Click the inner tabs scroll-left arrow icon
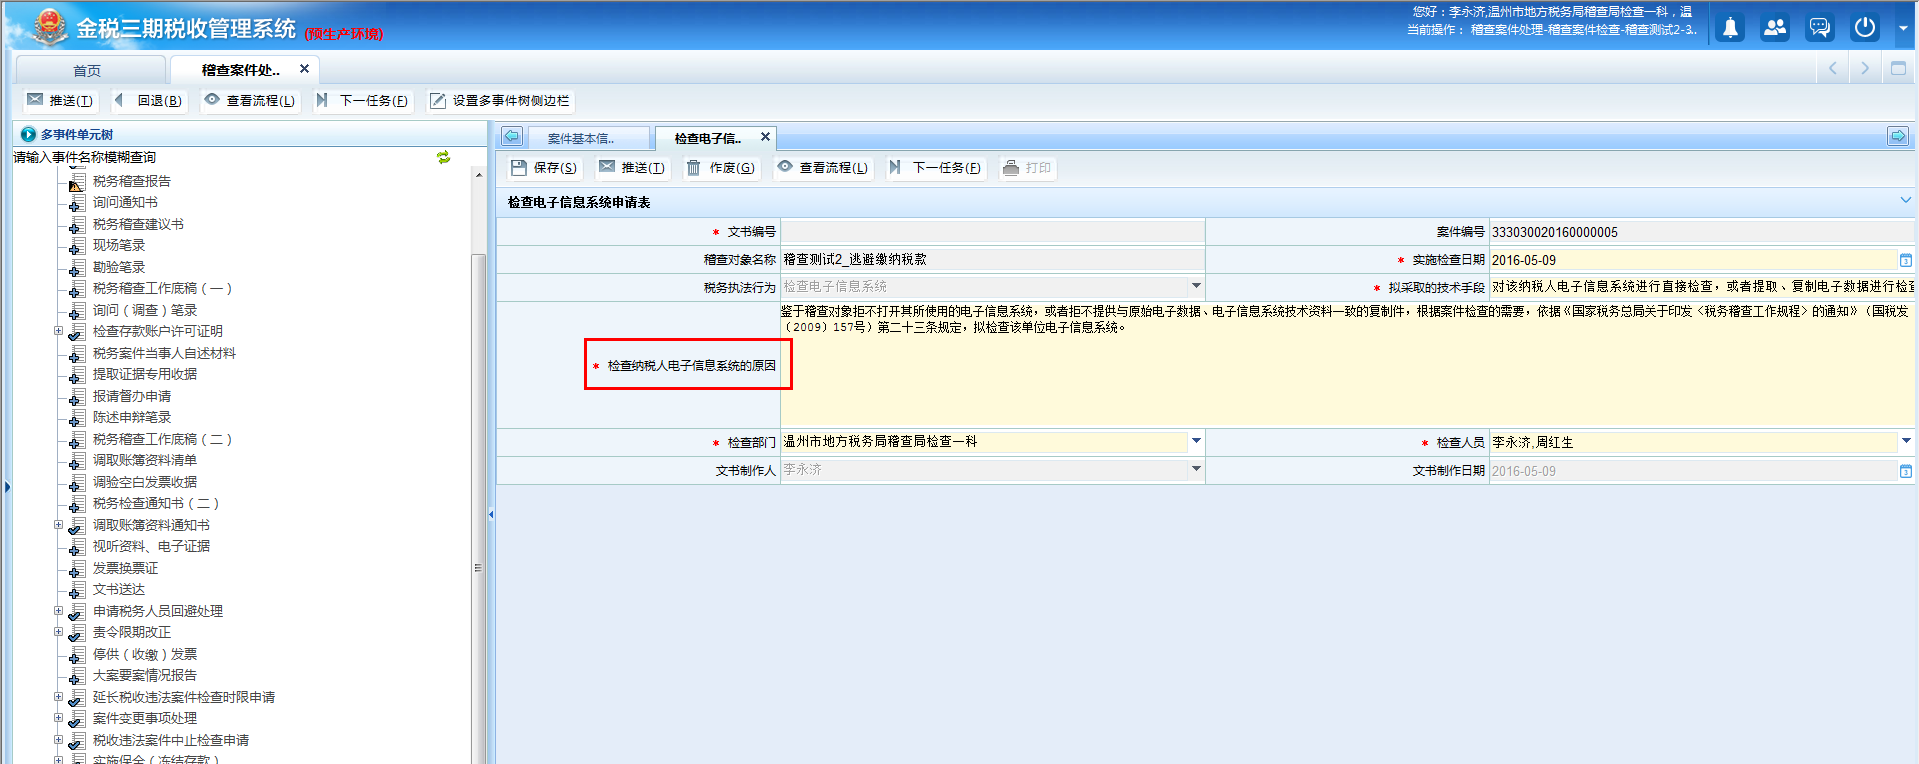The image size is (1919, 764). point(512,136)
